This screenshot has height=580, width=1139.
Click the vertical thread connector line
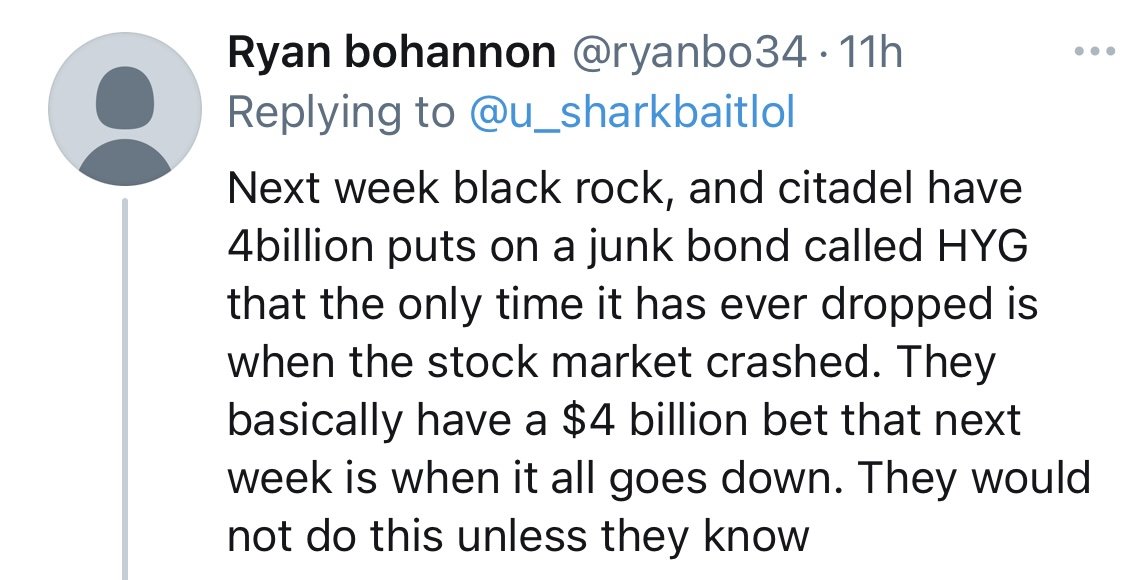coord(125,389)
